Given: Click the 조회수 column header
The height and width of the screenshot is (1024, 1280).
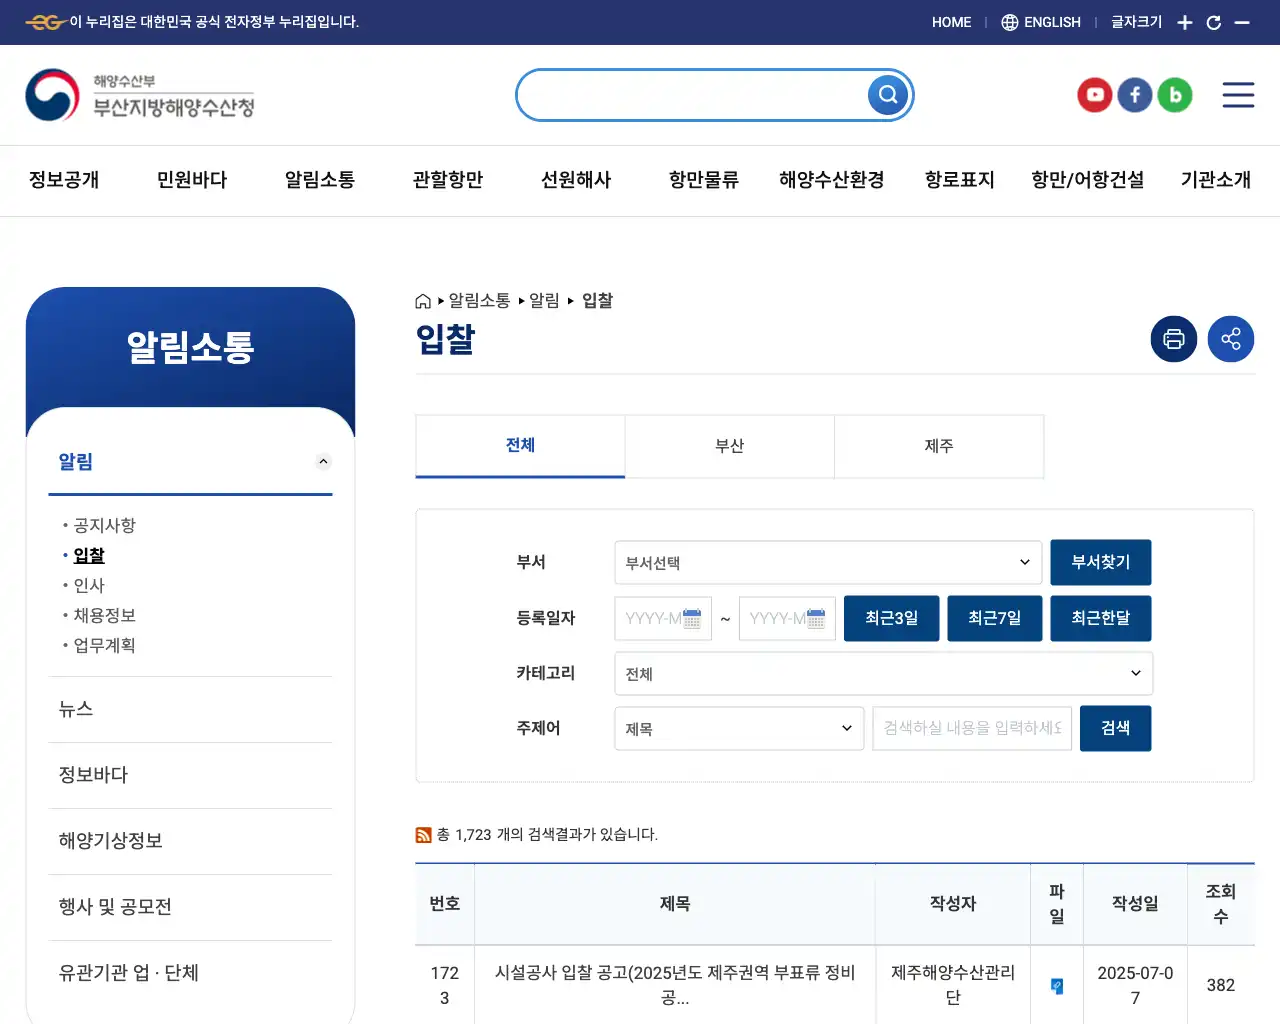Looking at the screenshot, I should pos(1221,904).
